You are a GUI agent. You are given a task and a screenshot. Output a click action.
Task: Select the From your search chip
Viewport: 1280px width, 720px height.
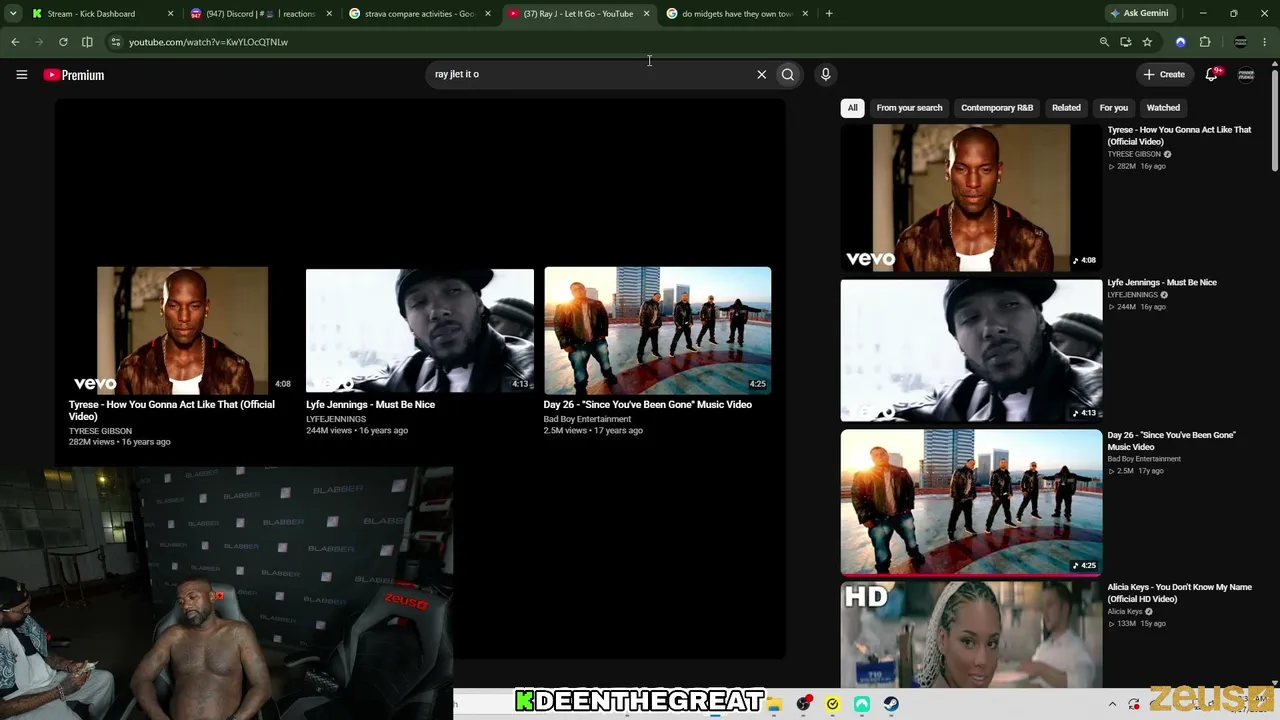[x=909, y=108]
